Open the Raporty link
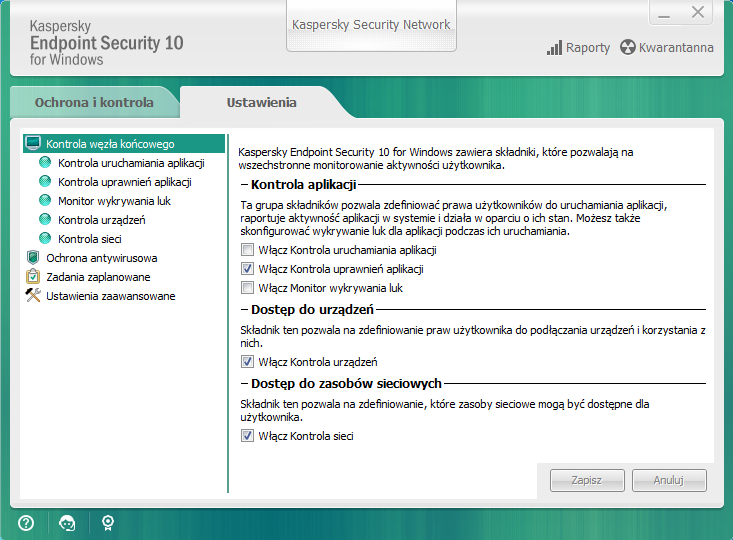The width and height of the screenshot is (733, 540). click(x=588, y=48)
